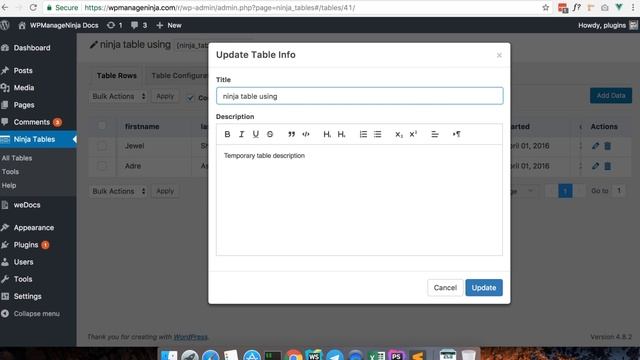Toggle bold formatting in description editor
Image resolution: width=640 pixels, height=360 pixels.
(x=227, y=134)
